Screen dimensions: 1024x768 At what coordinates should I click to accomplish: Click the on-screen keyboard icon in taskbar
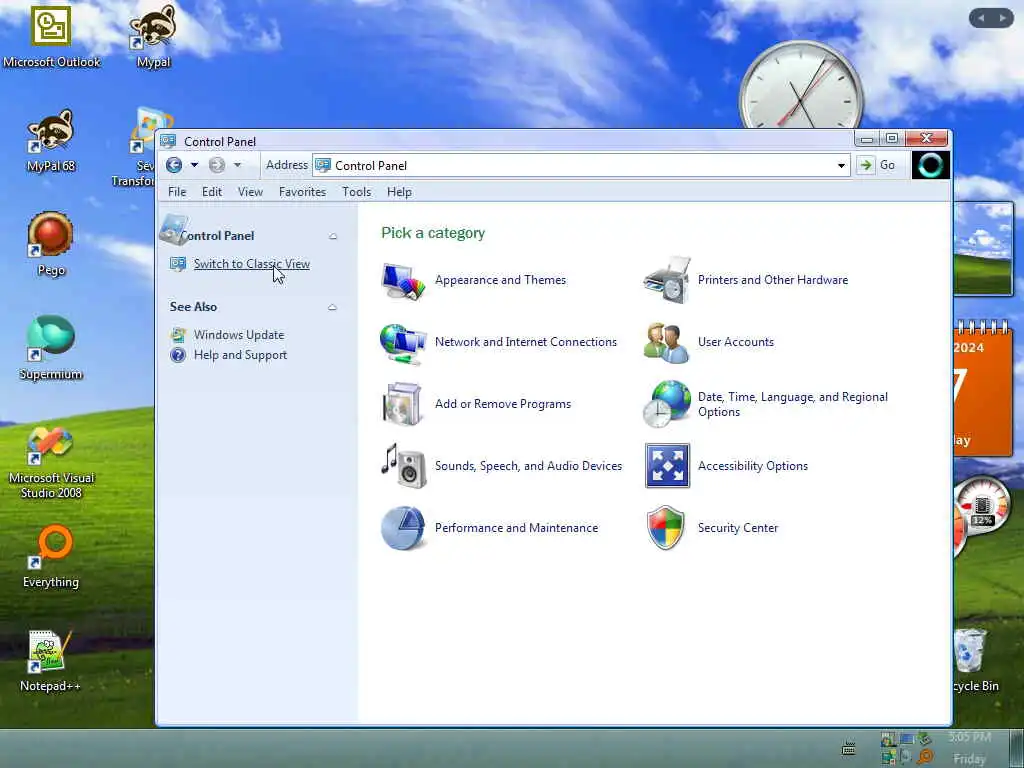coord(848,749)
